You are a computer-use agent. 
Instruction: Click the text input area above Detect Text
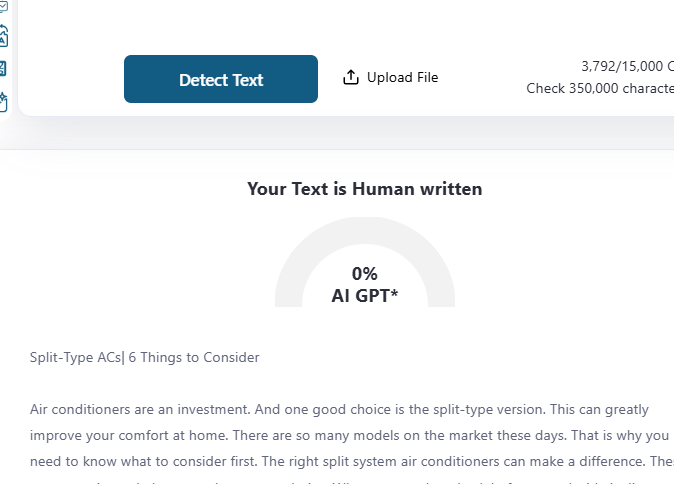tap(340, 20)
